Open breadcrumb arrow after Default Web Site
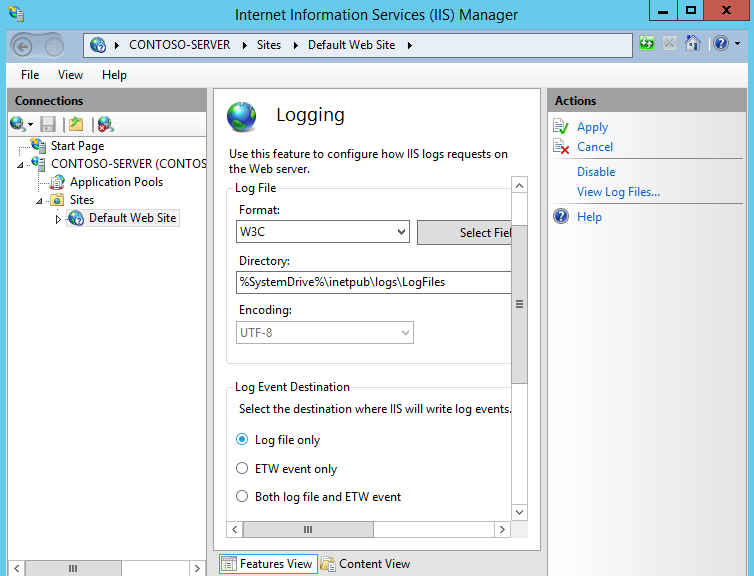This screenshot has height=576, width=754. tap(410, 45)
